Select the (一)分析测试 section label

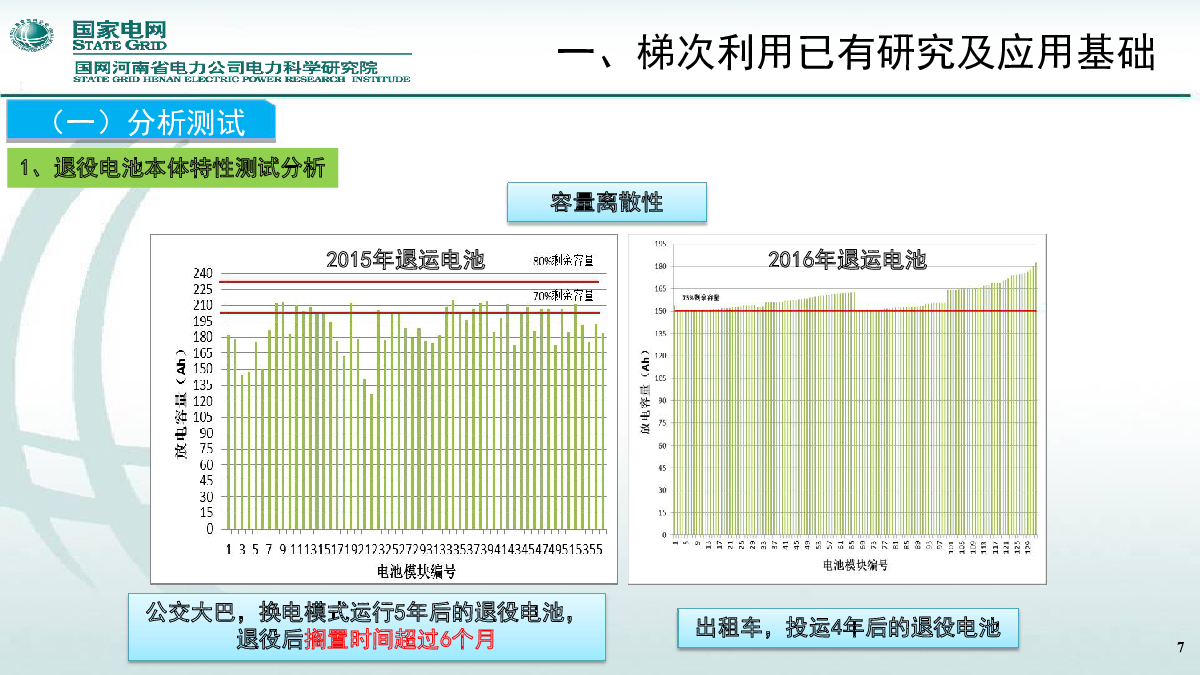pos(141,123)
